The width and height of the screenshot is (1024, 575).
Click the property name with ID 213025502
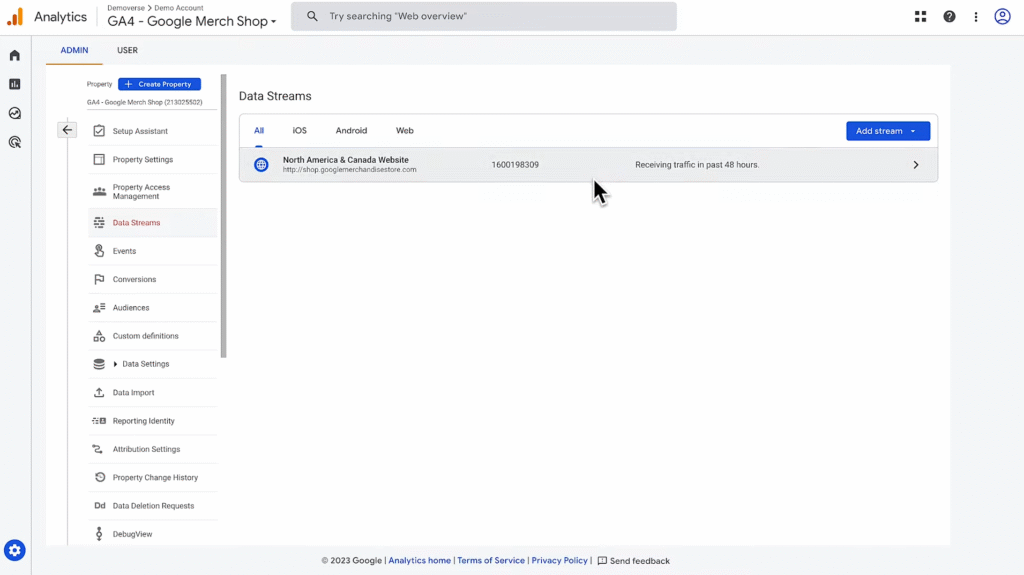tap(144, 103)
